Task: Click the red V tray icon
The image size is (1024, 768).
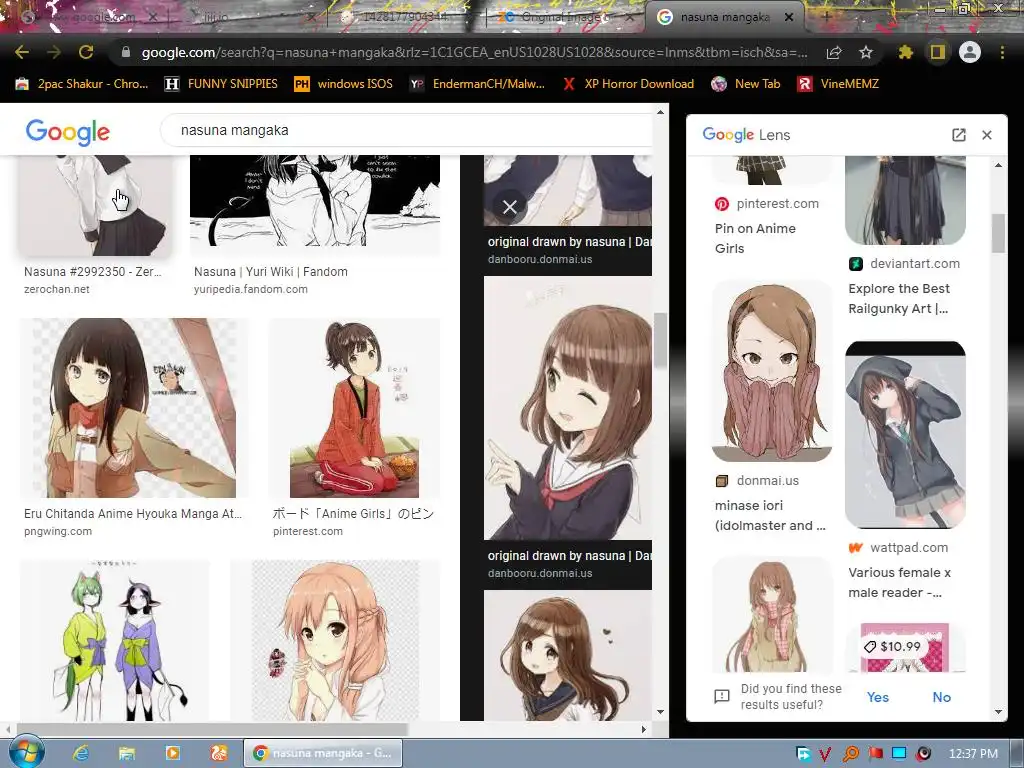Action: click(825, 754)
